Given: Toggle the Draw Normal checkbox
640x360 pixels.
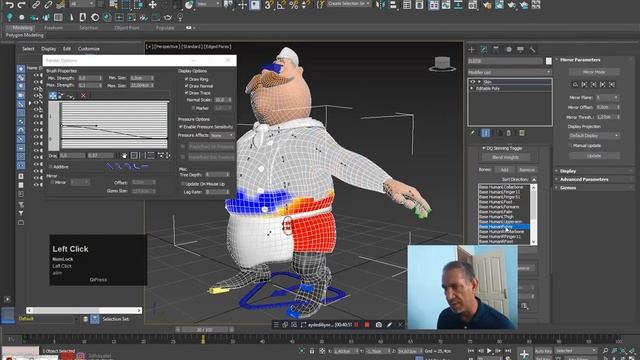Looking at the screenshot, I should (x=187, y=86).
